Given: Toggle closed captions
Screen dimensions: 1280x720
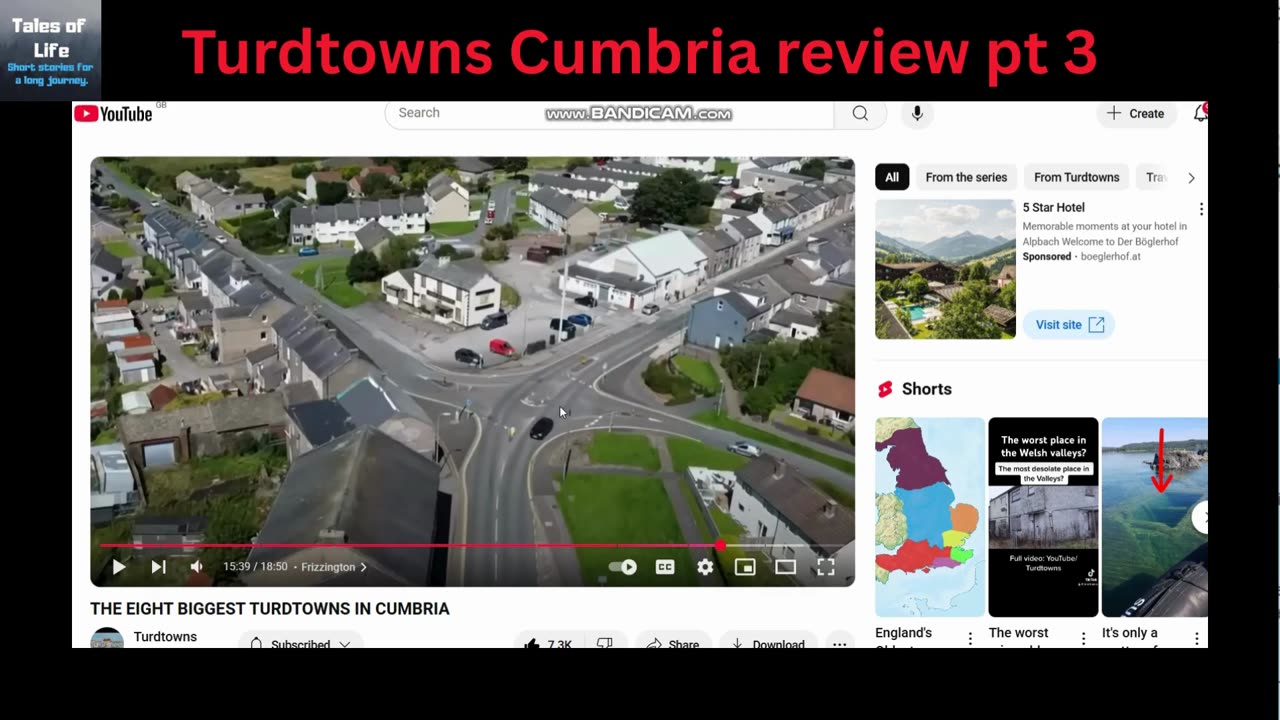Looking at the screenshot, I should coord(665,567).
